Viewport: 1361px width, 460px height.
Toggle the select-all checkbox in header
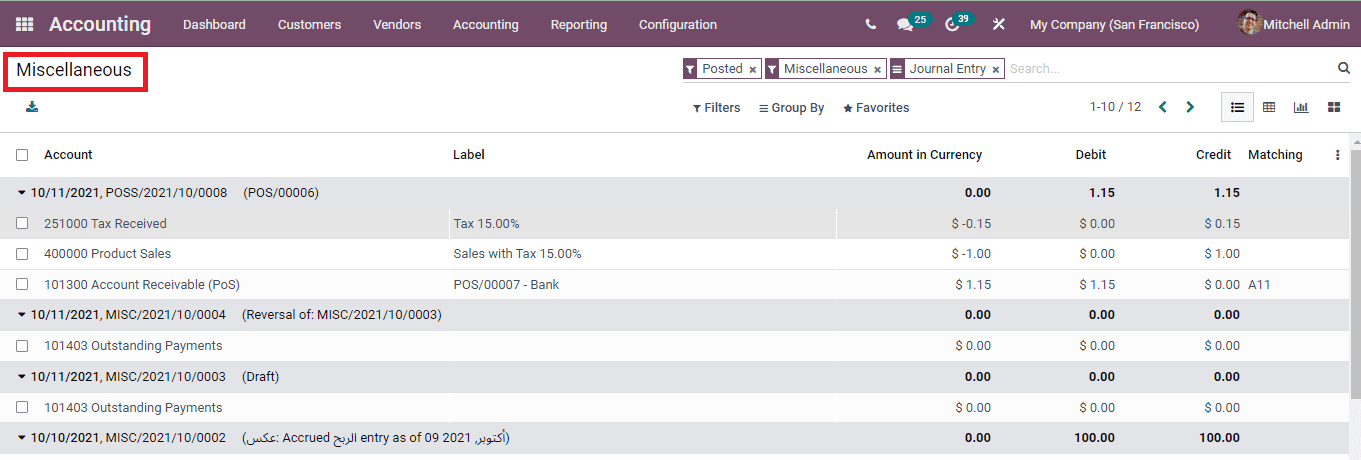pyautogui.click(x=22, y=155)
